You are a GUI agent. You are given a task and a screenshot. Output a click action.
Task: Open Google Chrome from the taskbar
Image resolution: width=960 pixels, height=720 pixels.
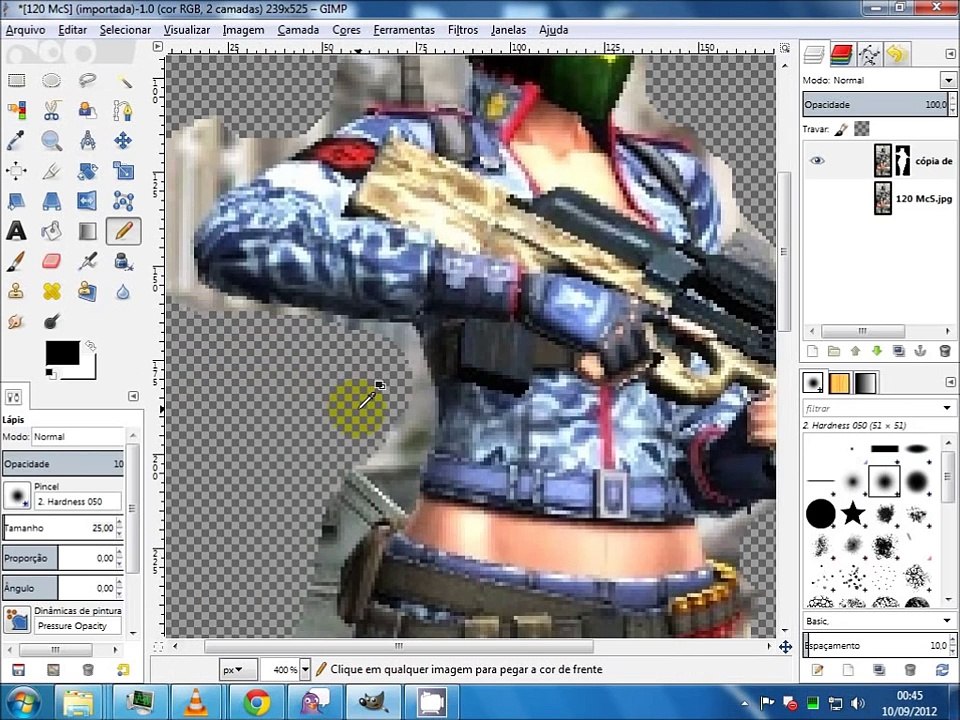257,702
